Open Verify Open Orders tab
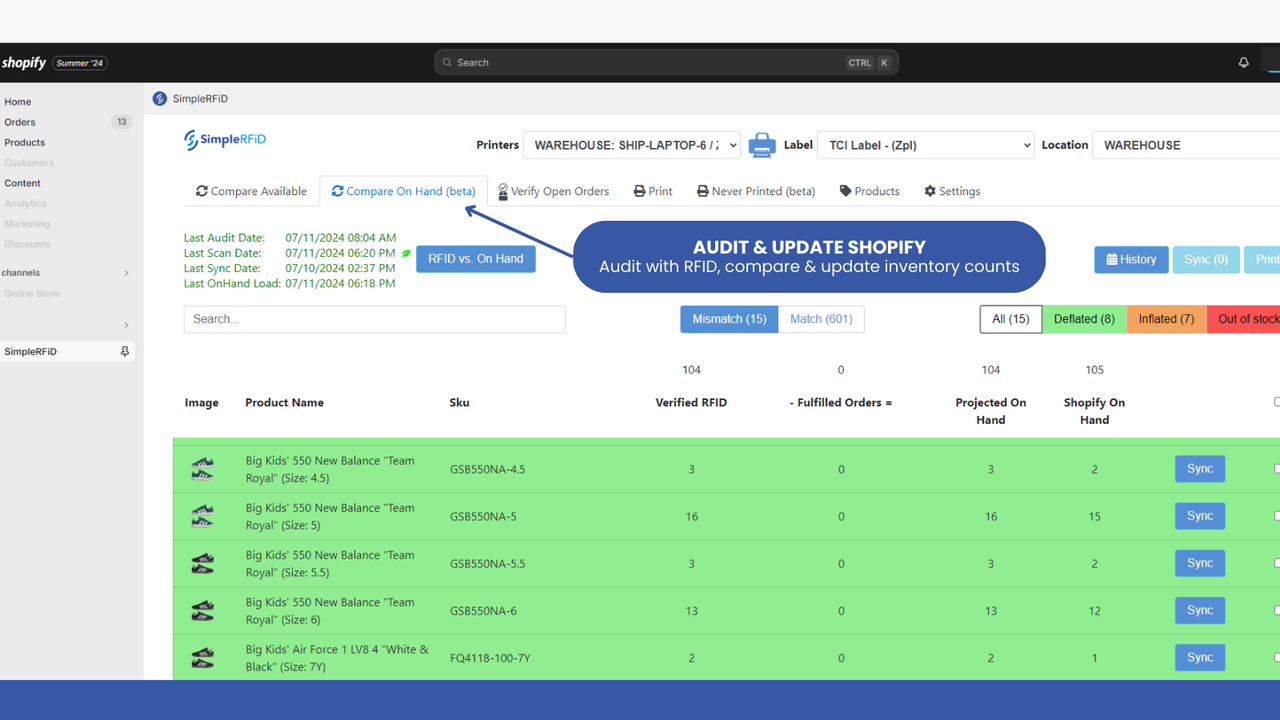Viewport: 1280px width, 720px height. click(553, 191)
